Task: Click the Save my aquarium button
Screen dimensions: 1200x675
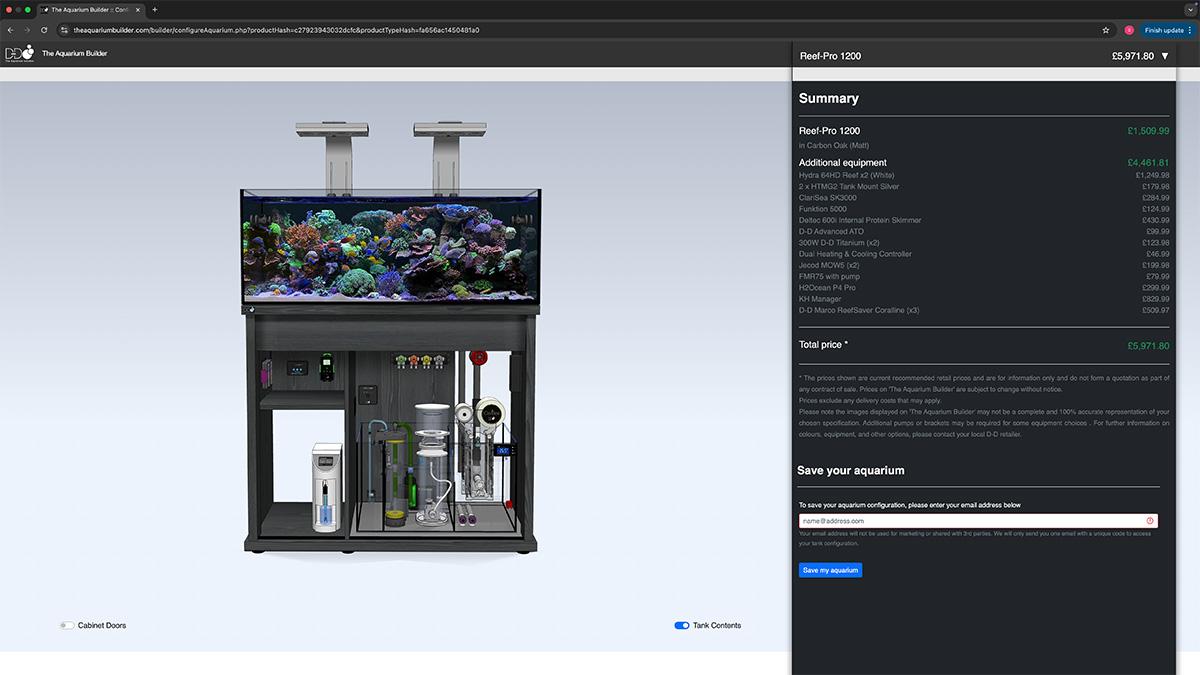Action: pyautogui.click(x=830, y=570)
